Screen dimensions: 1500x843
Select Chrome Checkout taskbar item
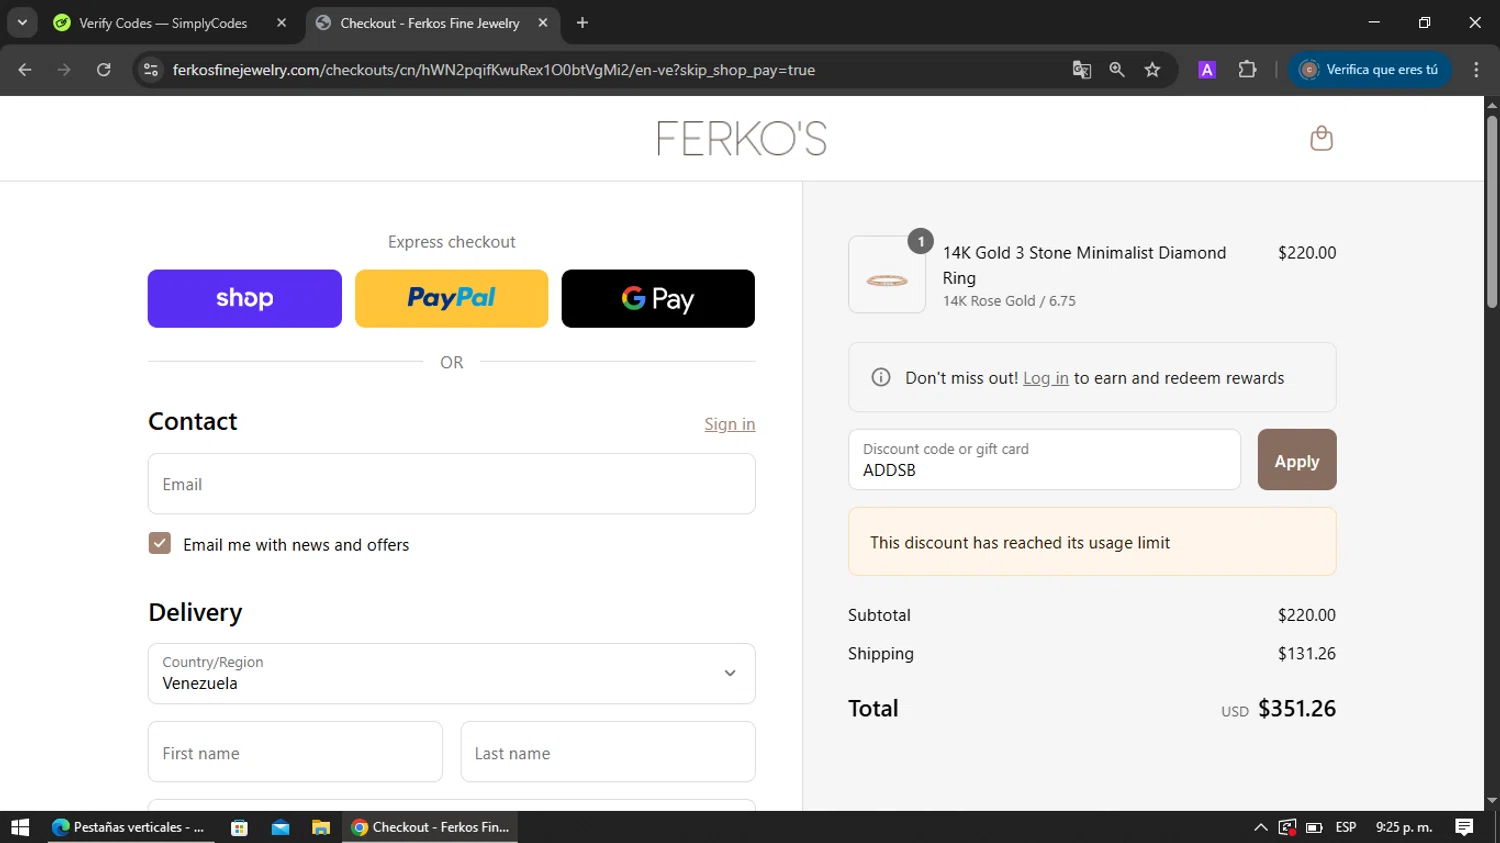click(431, 827)
